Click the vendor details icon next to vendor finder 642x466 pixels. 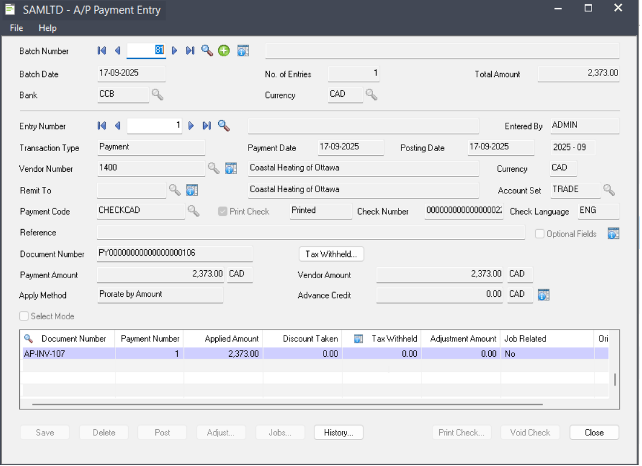click(x=229, y=168)
